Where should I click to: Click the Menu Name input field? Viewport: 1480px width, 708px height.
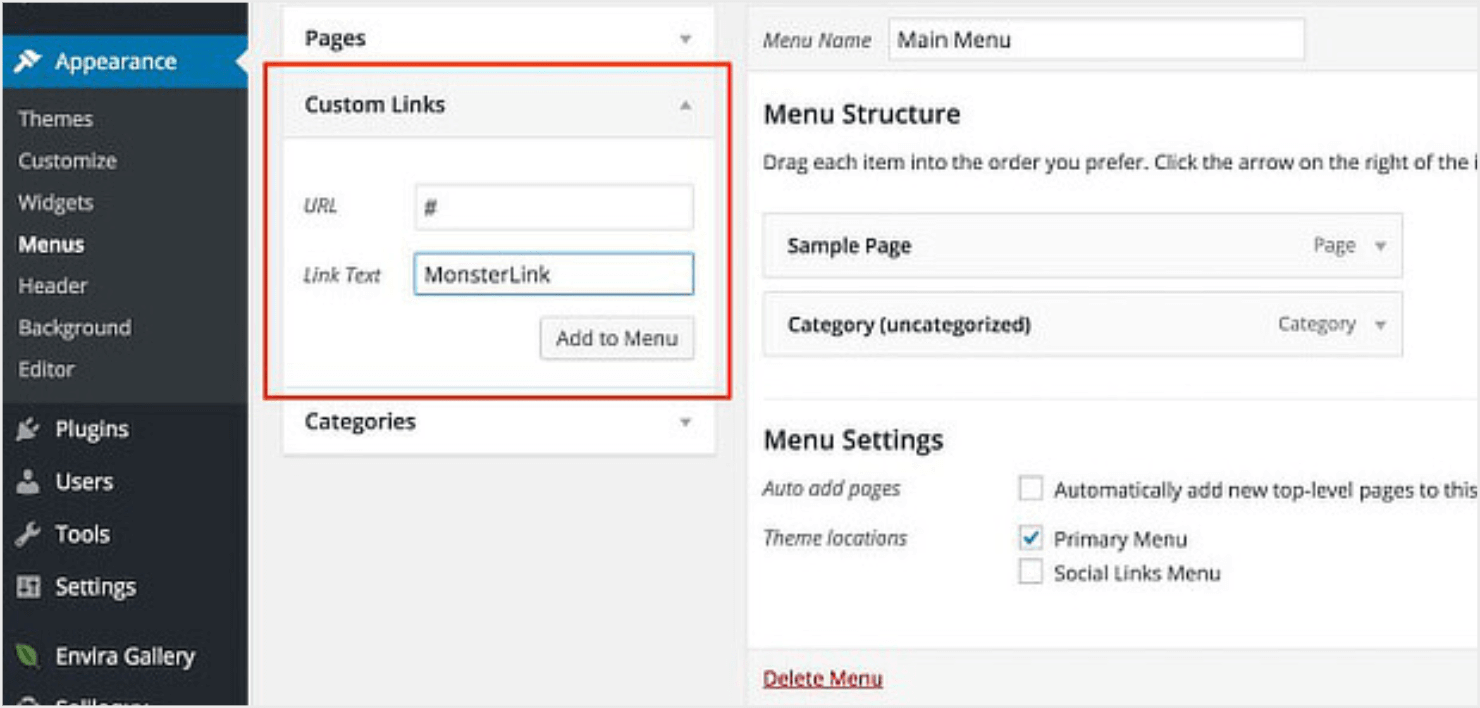click(x=1096, y=40)
